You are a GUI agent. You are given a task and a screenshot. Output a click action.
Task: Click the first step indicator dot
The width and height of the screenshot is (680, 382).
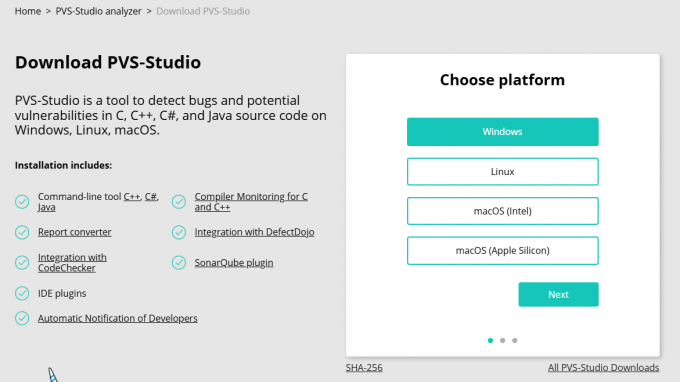(490, 340)
